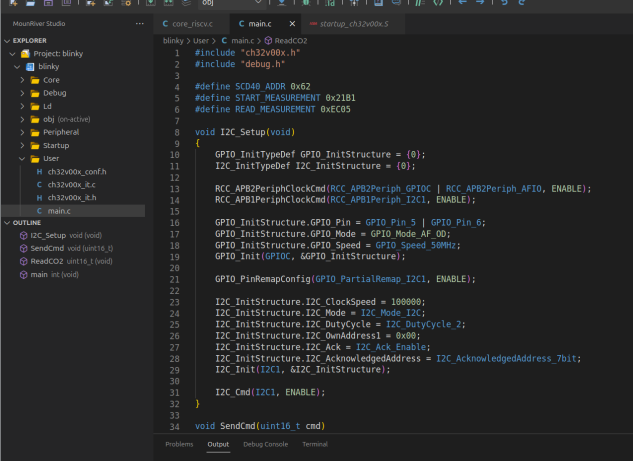Expand the Core folder
The height and width of the screenshot is (461, 633).
51,80
